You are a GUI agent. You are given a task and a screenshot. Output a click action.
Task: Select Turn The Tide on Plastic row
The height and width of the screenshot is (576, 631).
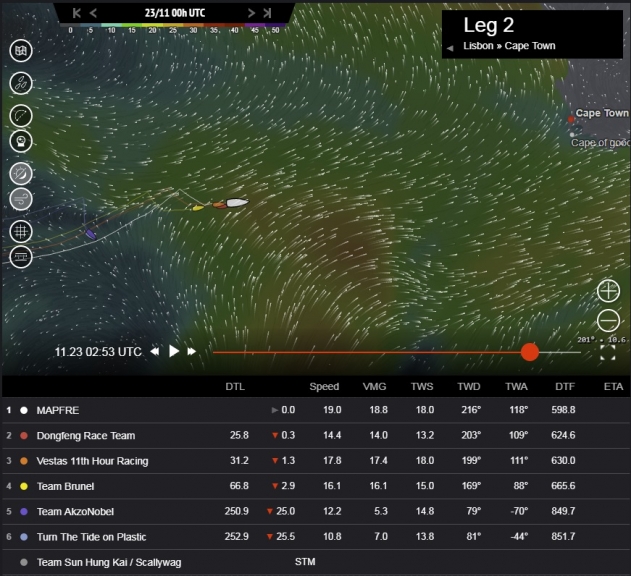[x=316, y=537]
